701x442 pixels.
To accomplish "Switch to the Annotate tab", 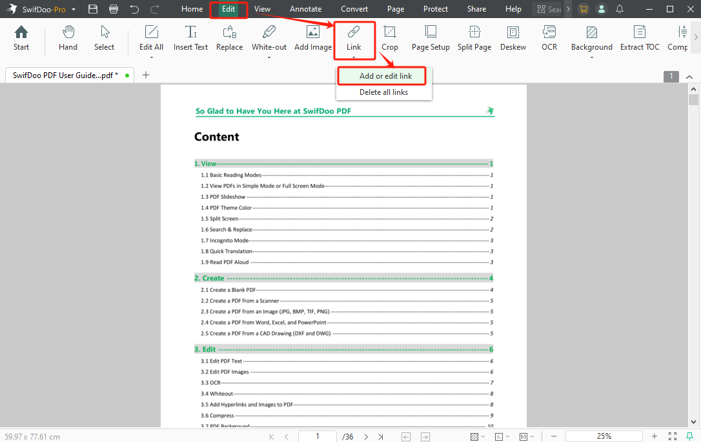I will [305, 9].
